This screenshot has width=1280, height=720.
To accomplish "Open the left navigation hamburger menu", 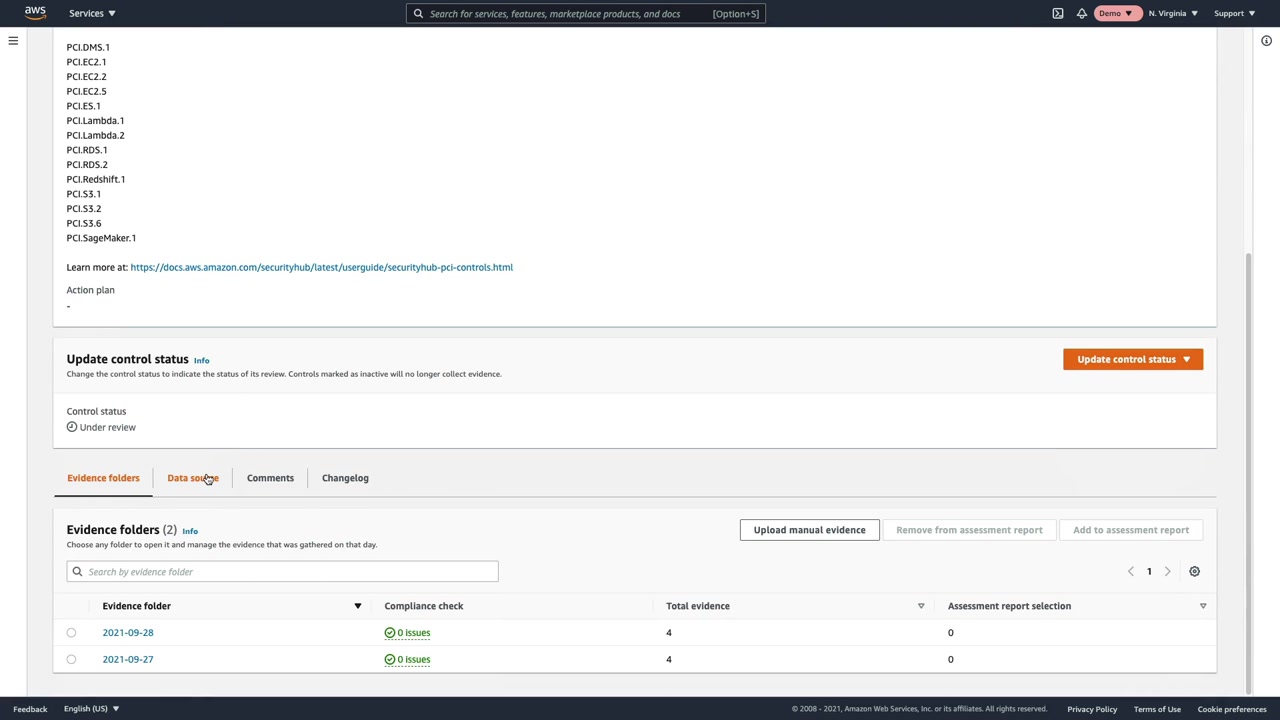I will click(13, 41).
